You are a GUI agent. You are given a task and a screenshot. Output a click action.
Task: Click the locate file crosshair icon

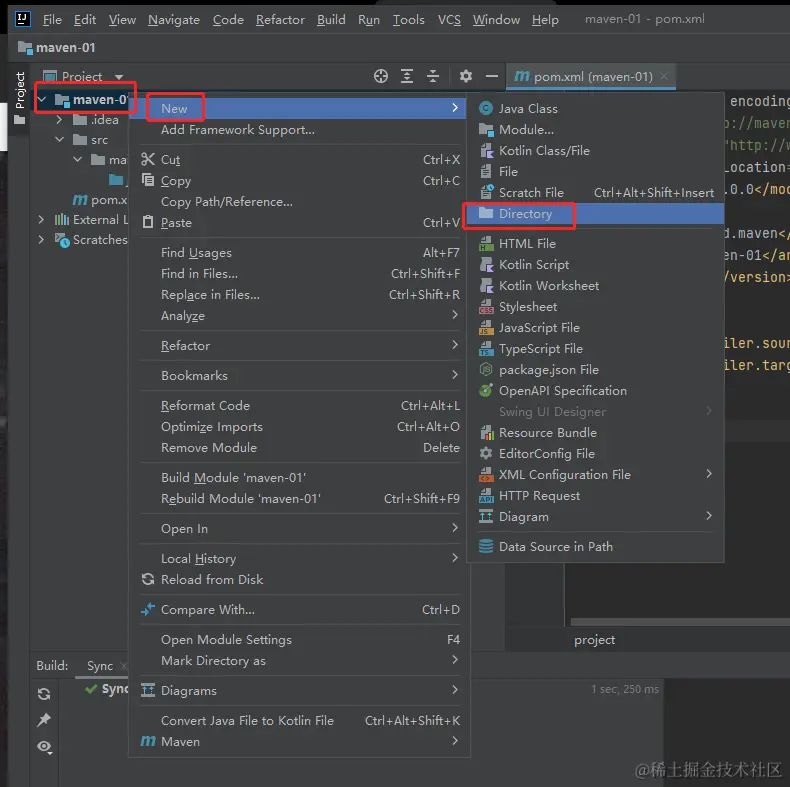381,76
